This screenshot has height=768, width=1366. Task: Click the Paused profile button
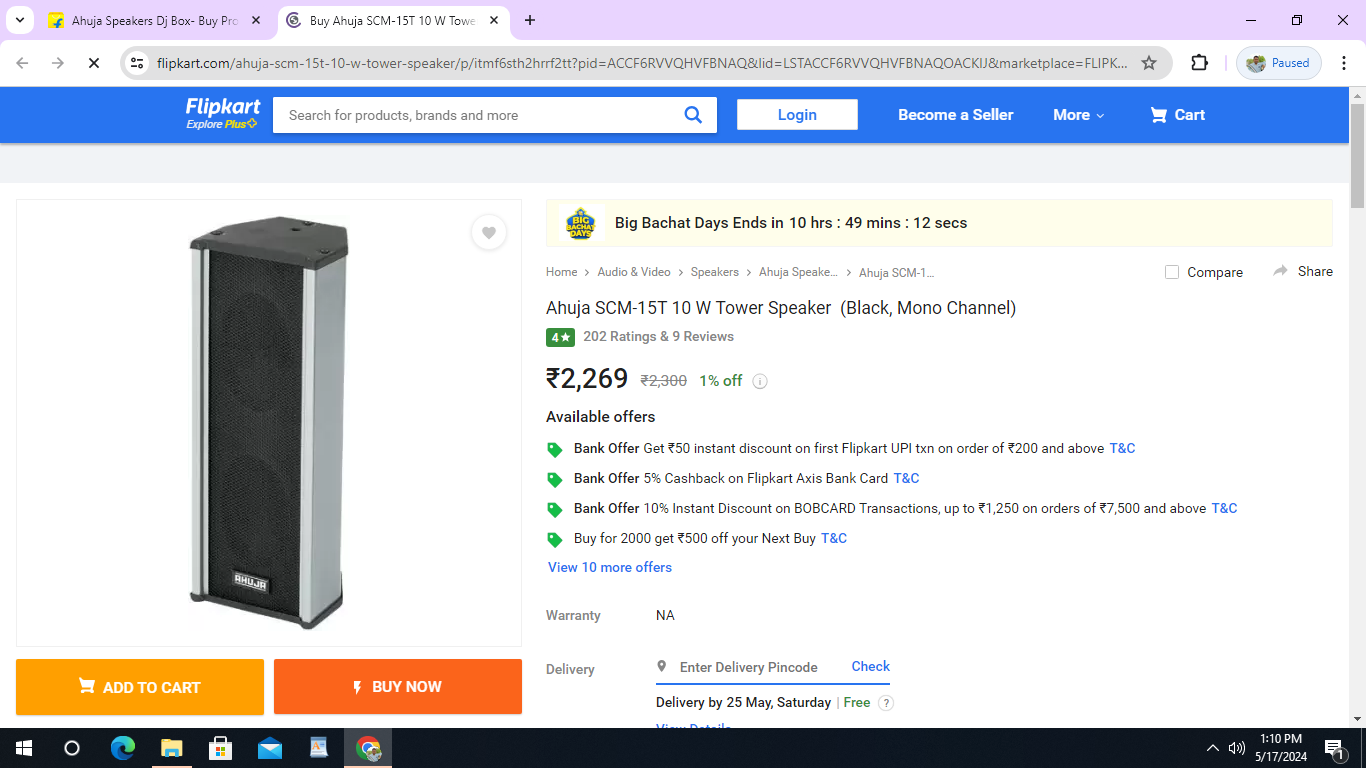coord(1279,63)
